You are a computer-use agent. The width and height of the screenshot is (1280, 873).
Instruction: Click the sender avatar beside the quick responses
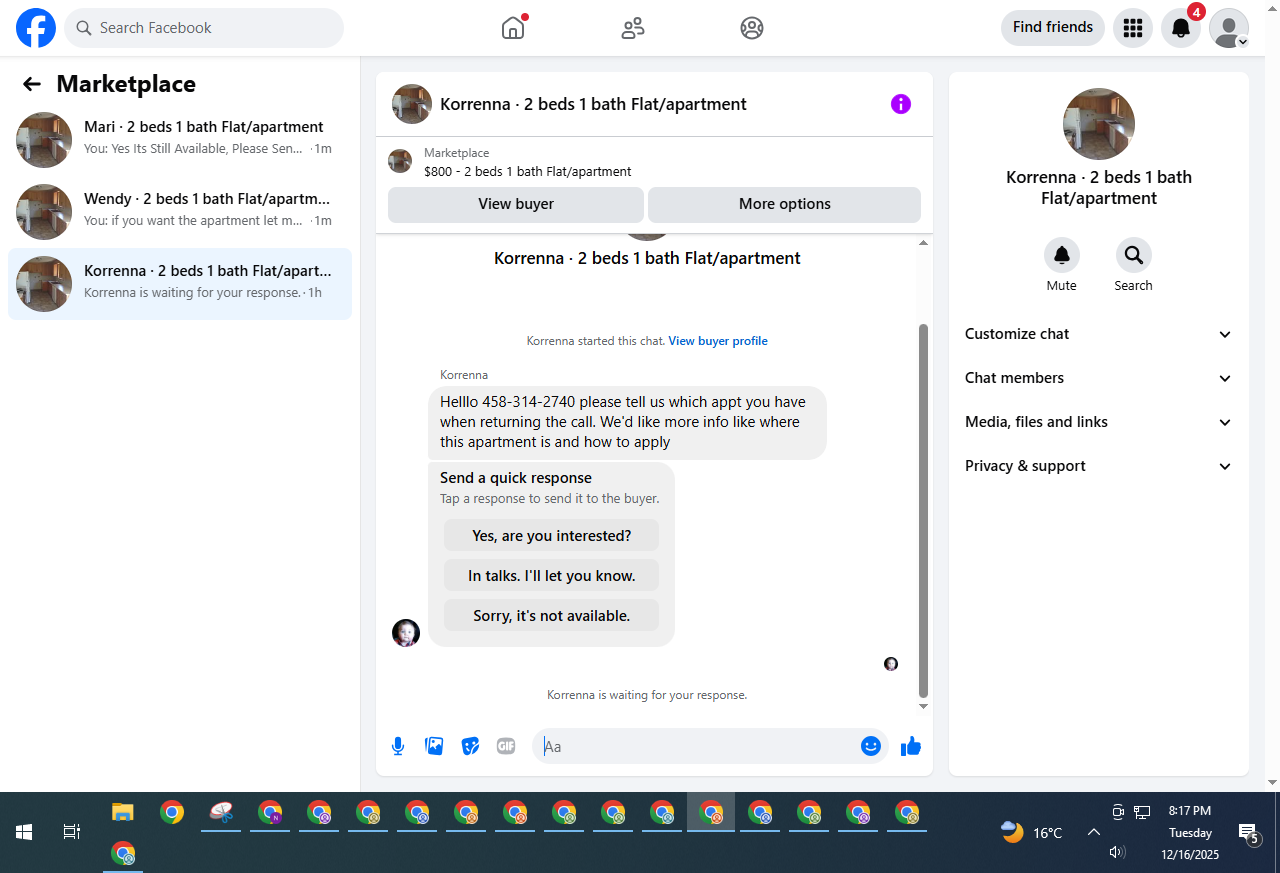click(406, 633)
